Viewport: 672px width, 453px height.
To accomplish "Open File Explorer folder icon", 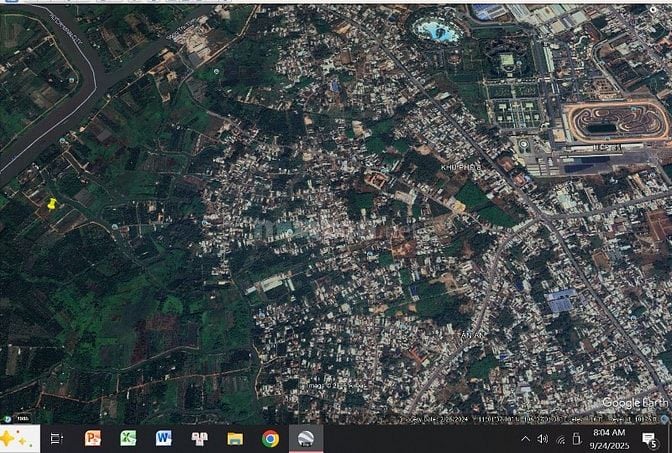I will pos(235,438).
